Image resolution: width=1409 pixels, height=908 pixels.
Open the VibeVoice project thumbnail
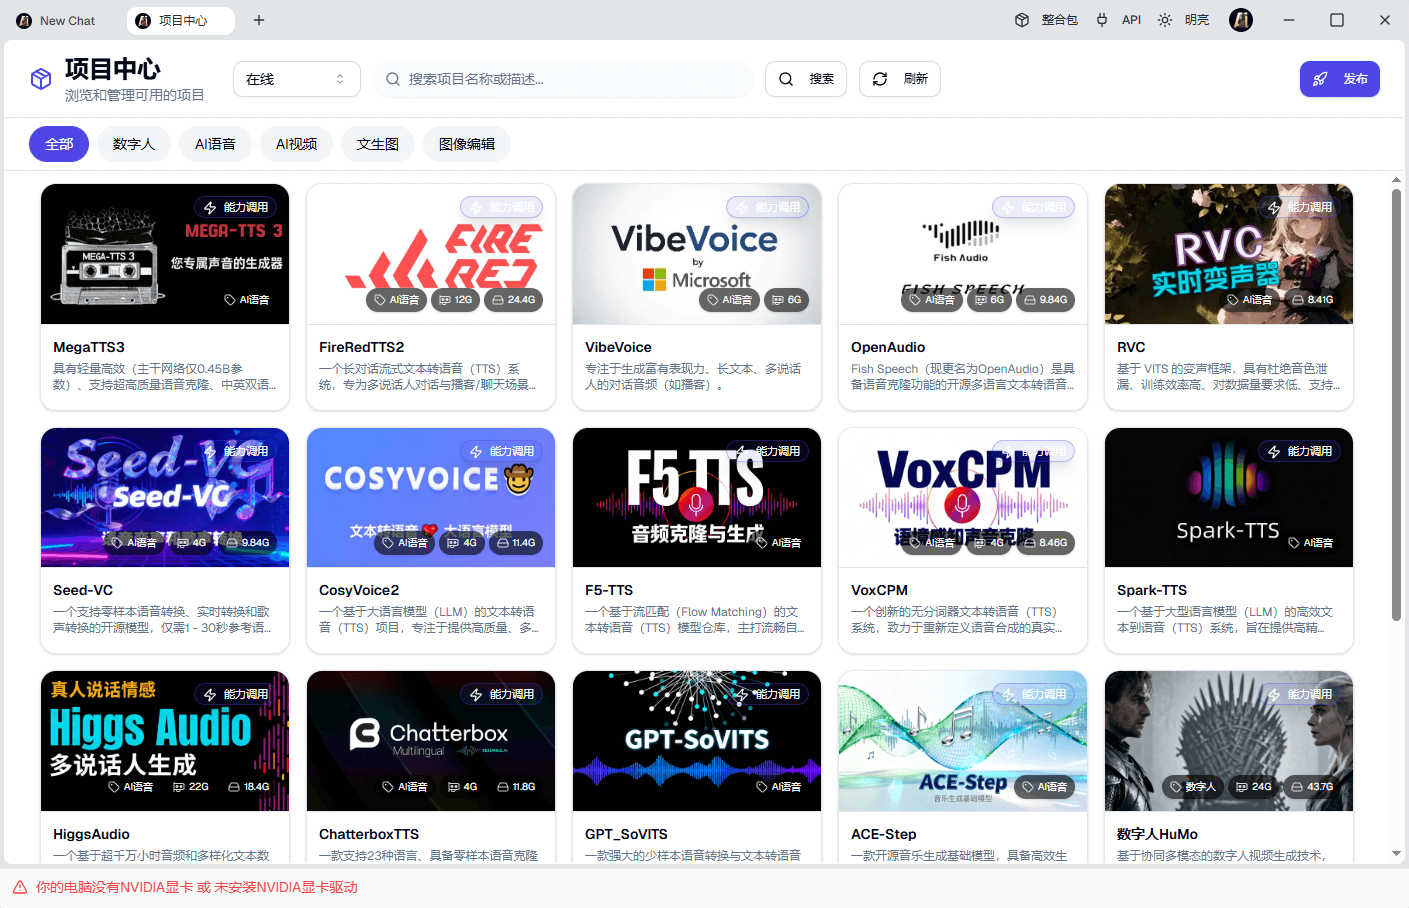coord(696,254)
